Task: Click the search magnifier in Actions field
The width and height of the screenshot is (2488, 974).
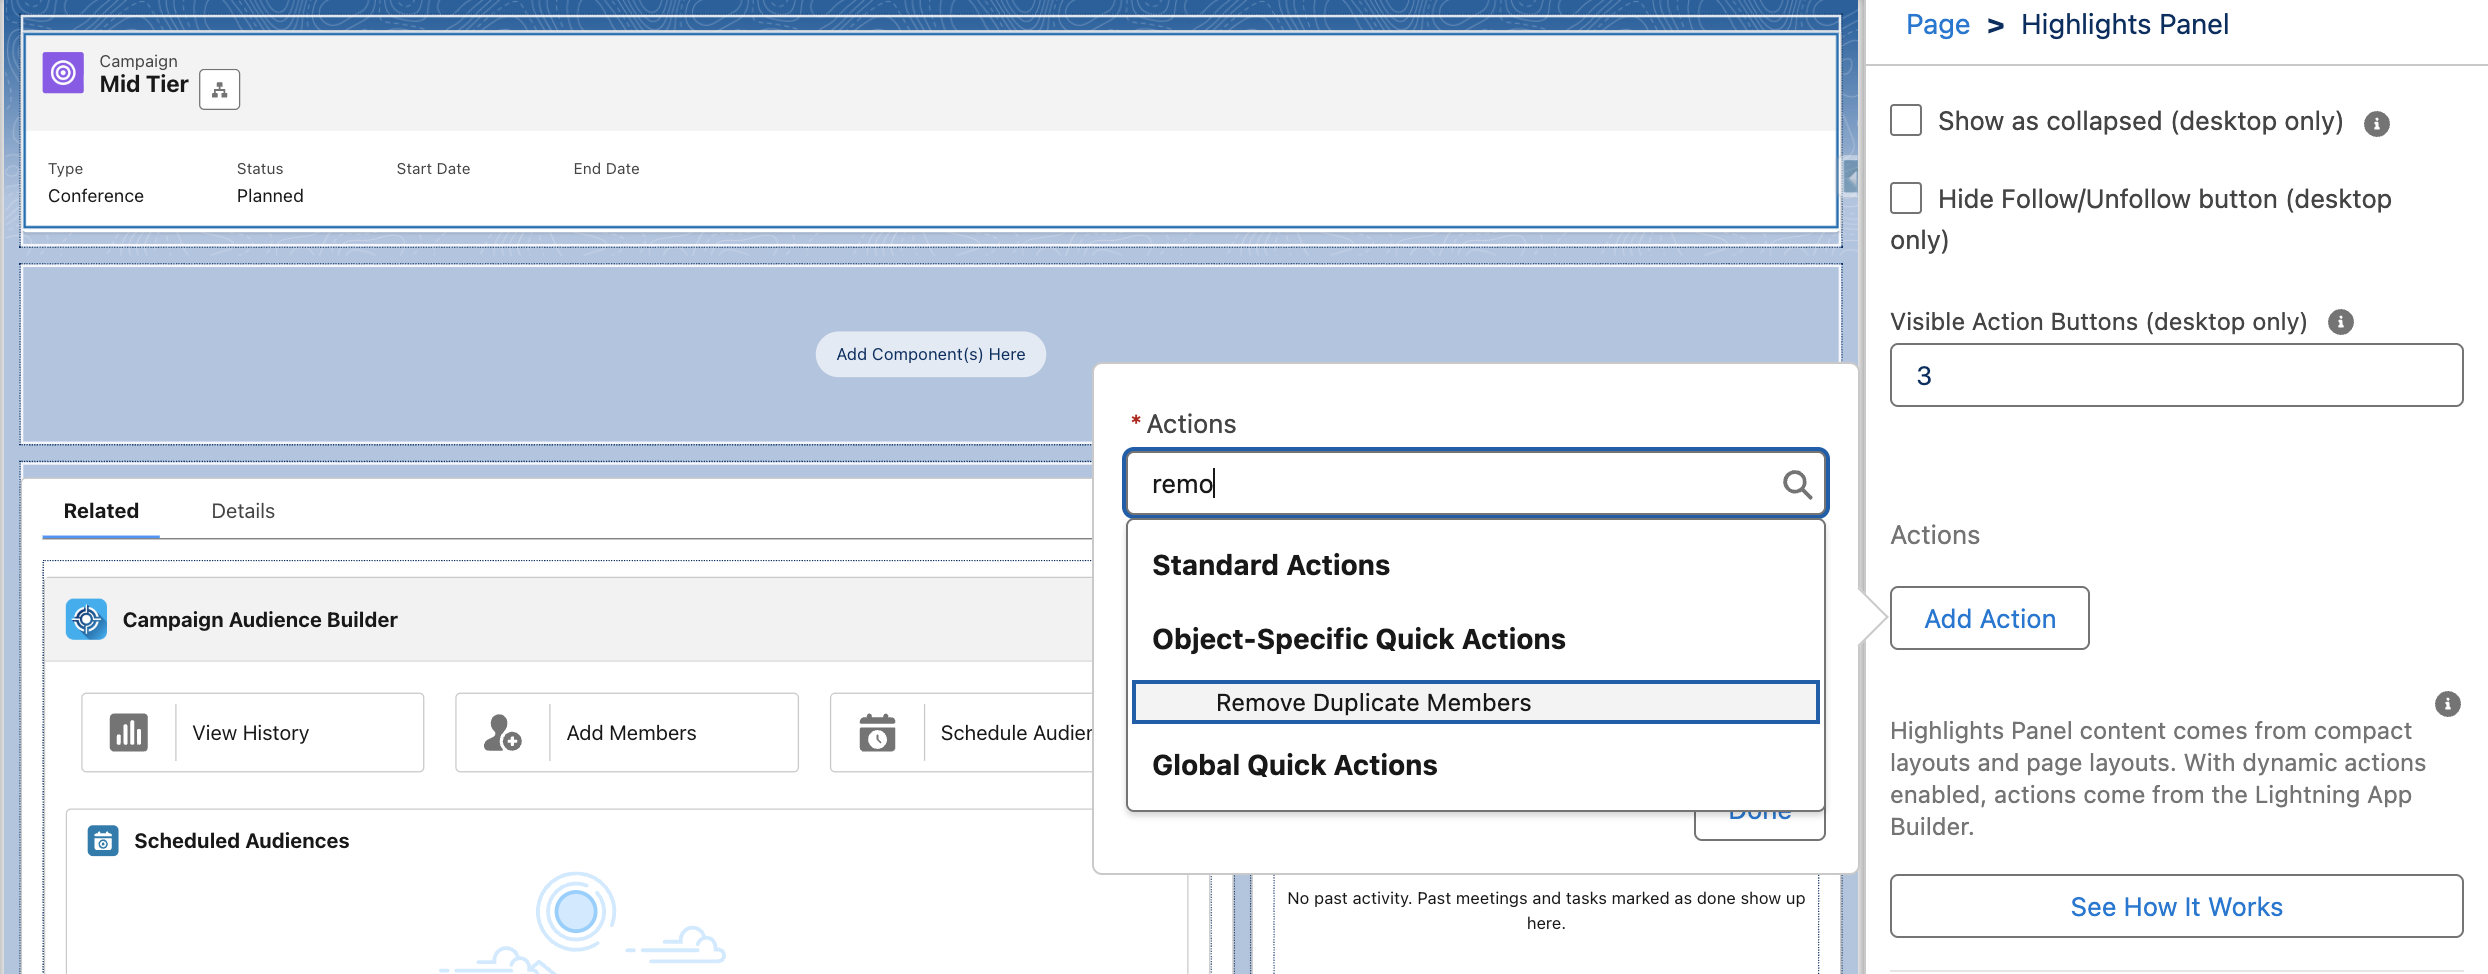Action: [1797, 484]
